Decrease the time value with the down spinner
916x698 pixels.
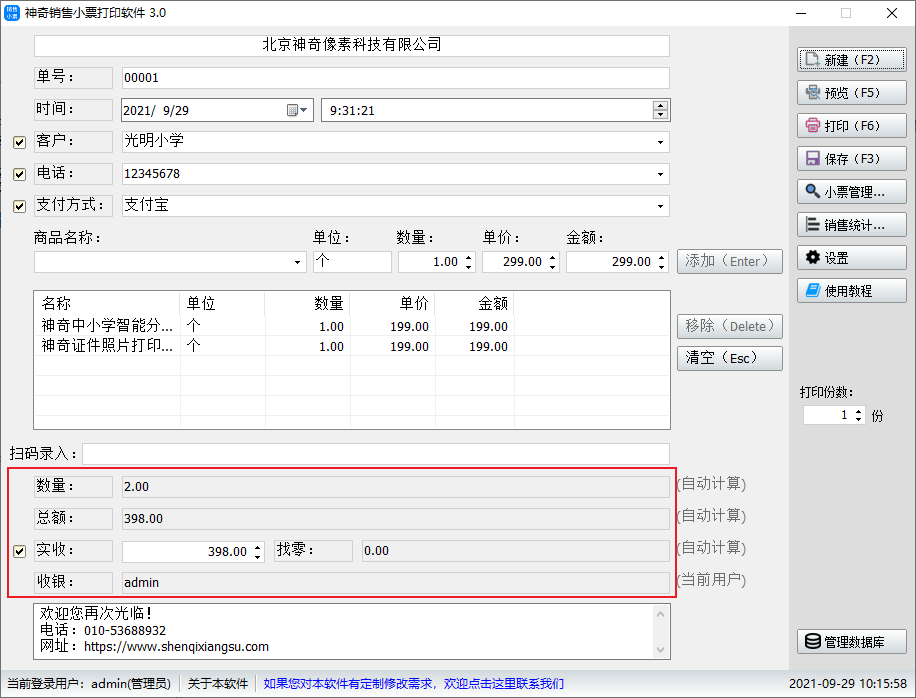(660, 114)
